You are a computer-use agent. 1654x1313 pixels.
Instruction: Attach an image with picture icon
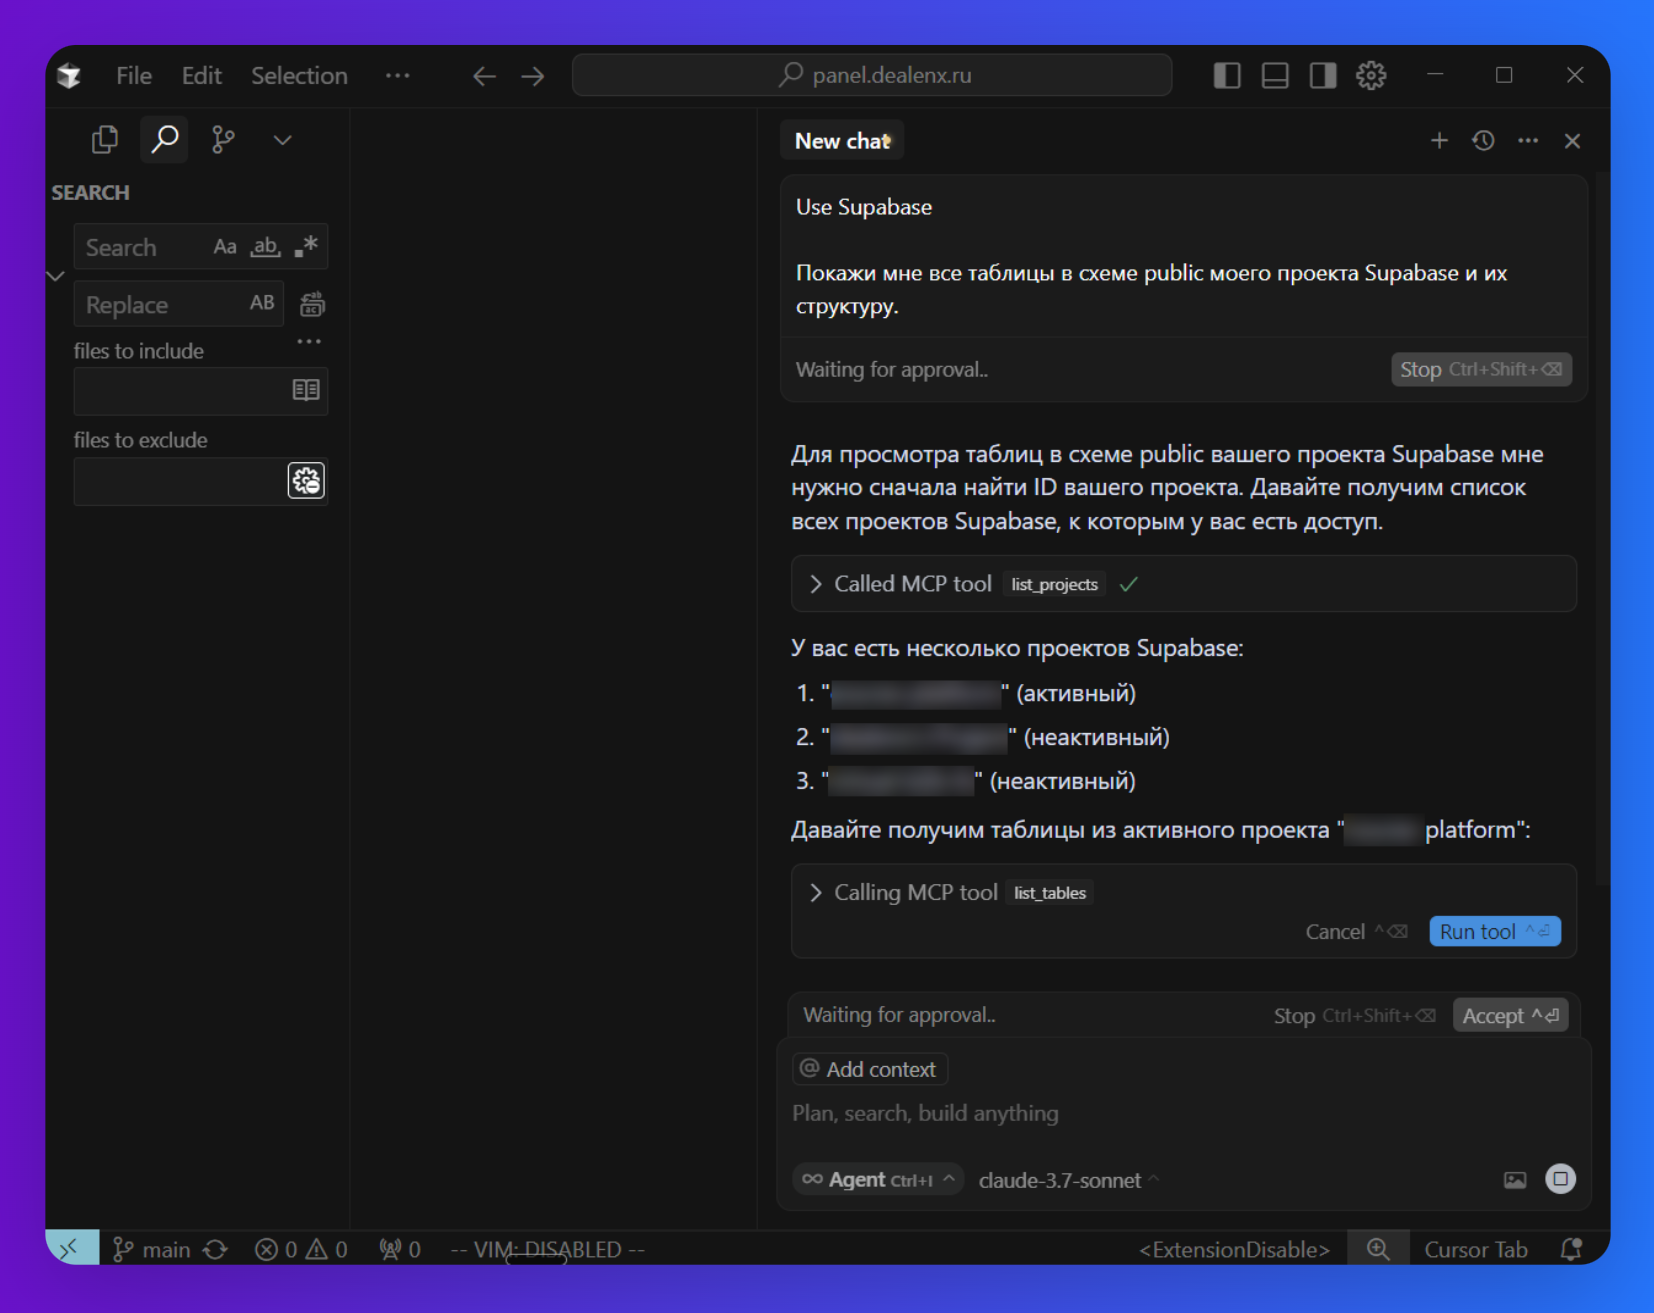pyautogui.click(x=1515, y=1180)
